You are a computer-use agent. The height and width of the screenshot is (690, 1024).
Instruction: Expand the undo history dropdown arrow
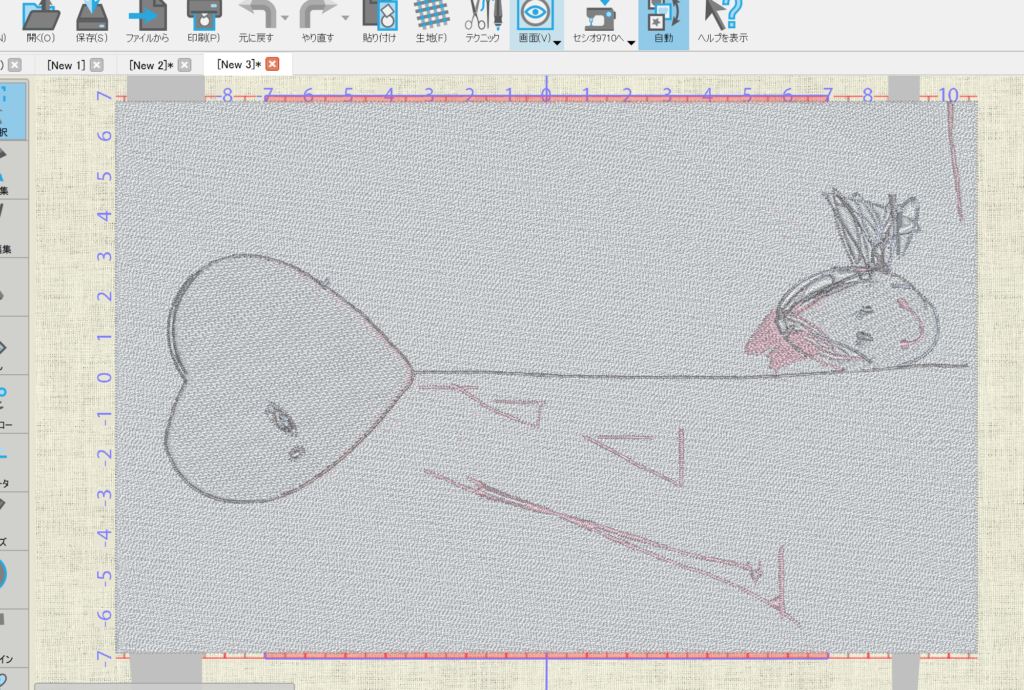click(285, 19)
